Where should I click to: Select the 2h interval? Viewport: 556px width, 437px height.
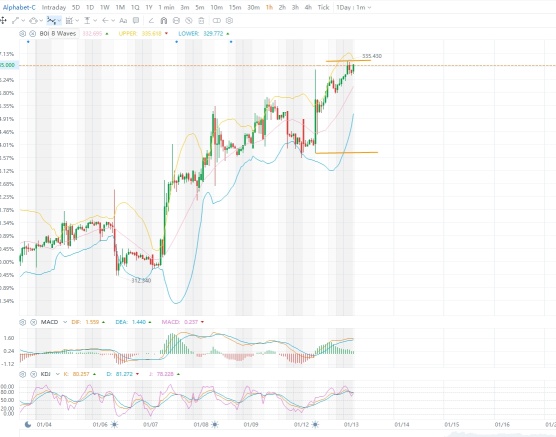click(x=282, y=7)
